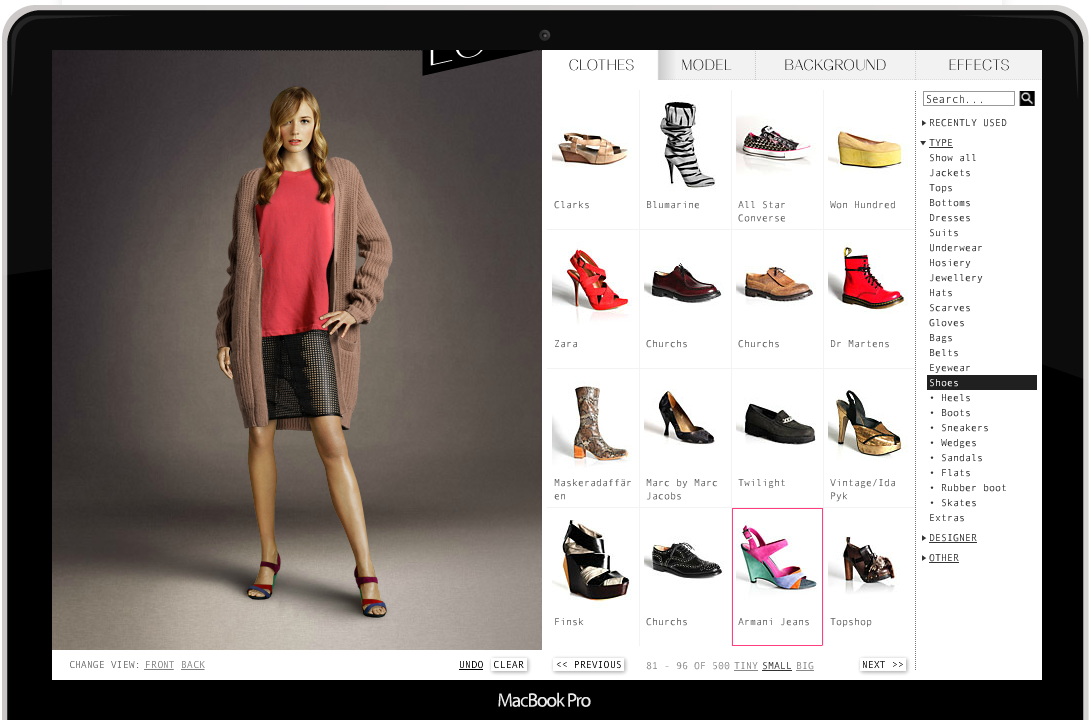
Task: Narrow shoes to Flats
Action: coord(955,472)
